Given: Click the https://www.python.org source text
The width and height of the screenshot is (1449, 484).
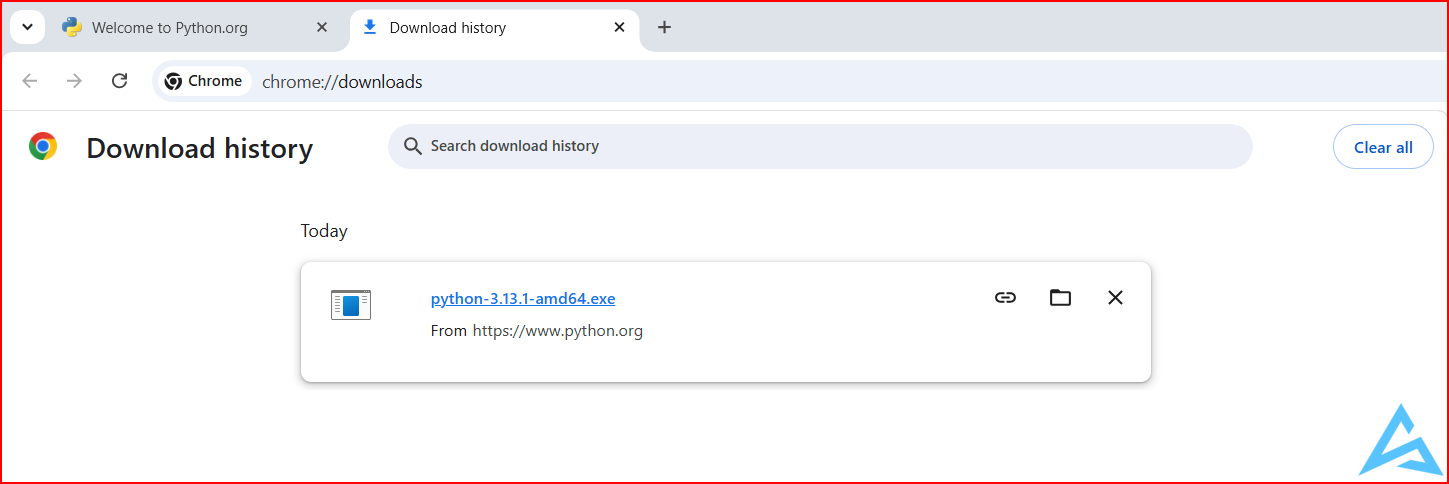Looking at the screenshot, I should [x=558, y=330].
